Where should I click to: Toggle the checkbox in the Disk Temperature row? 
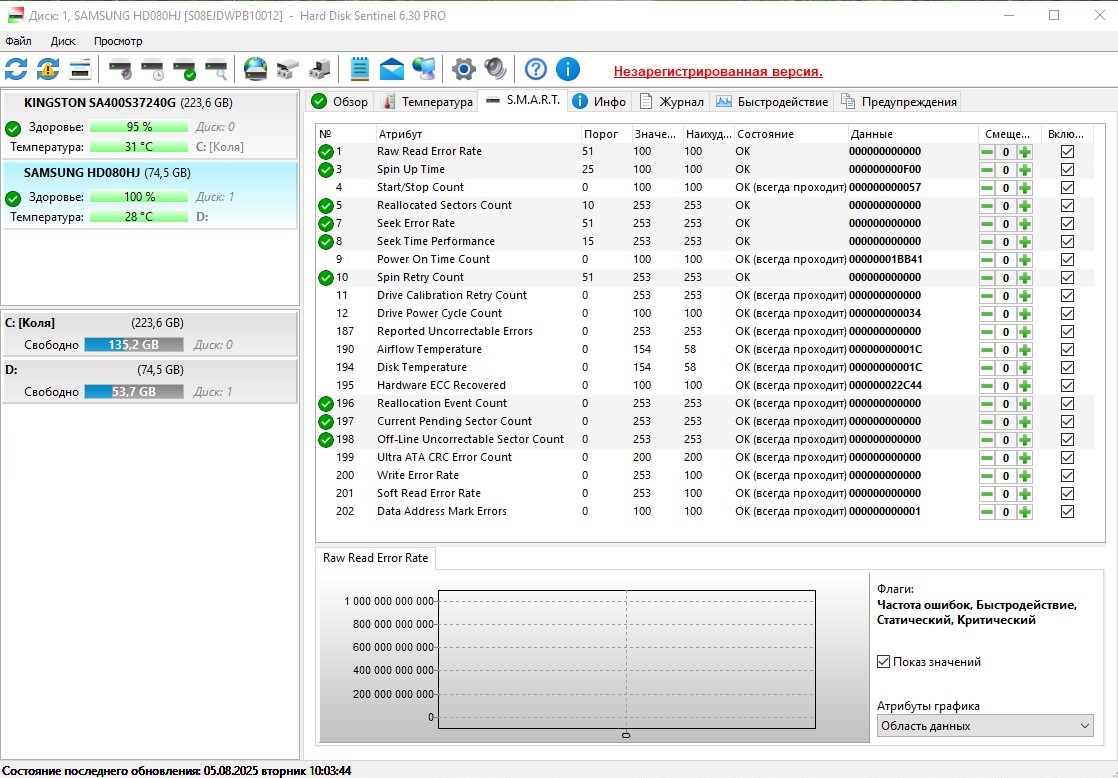tap(1067, 368)
